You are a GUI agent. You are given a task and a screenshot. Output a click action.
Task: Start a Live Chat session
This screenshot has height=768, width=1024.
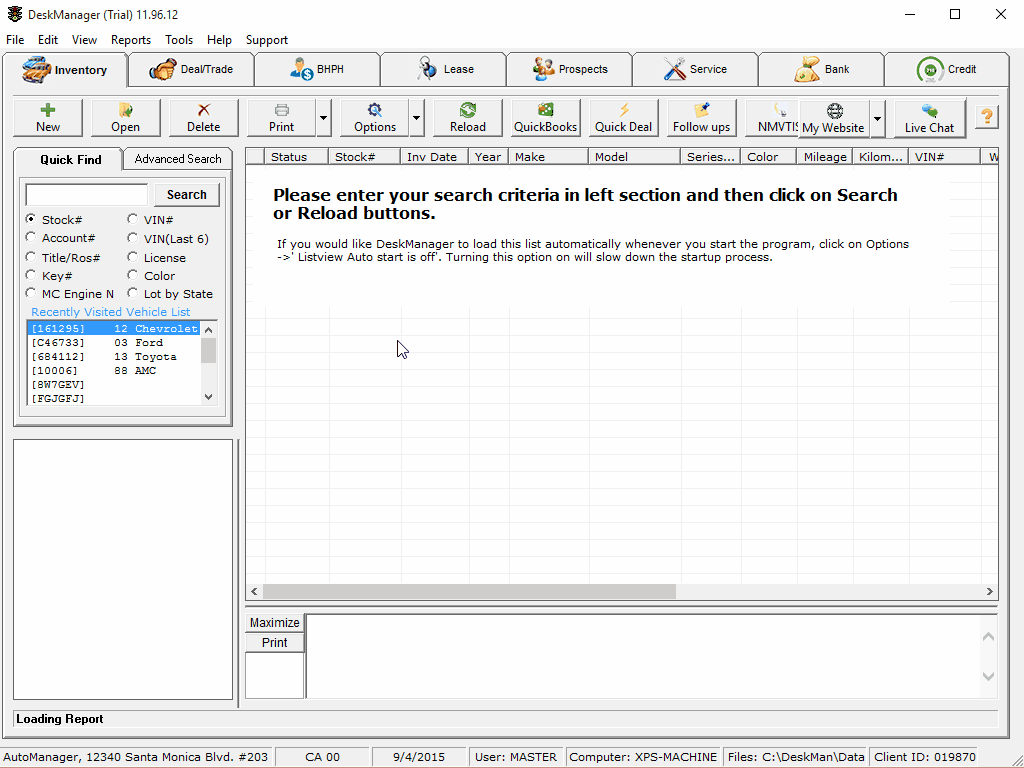pyautogui.click(x=929, y=118)
